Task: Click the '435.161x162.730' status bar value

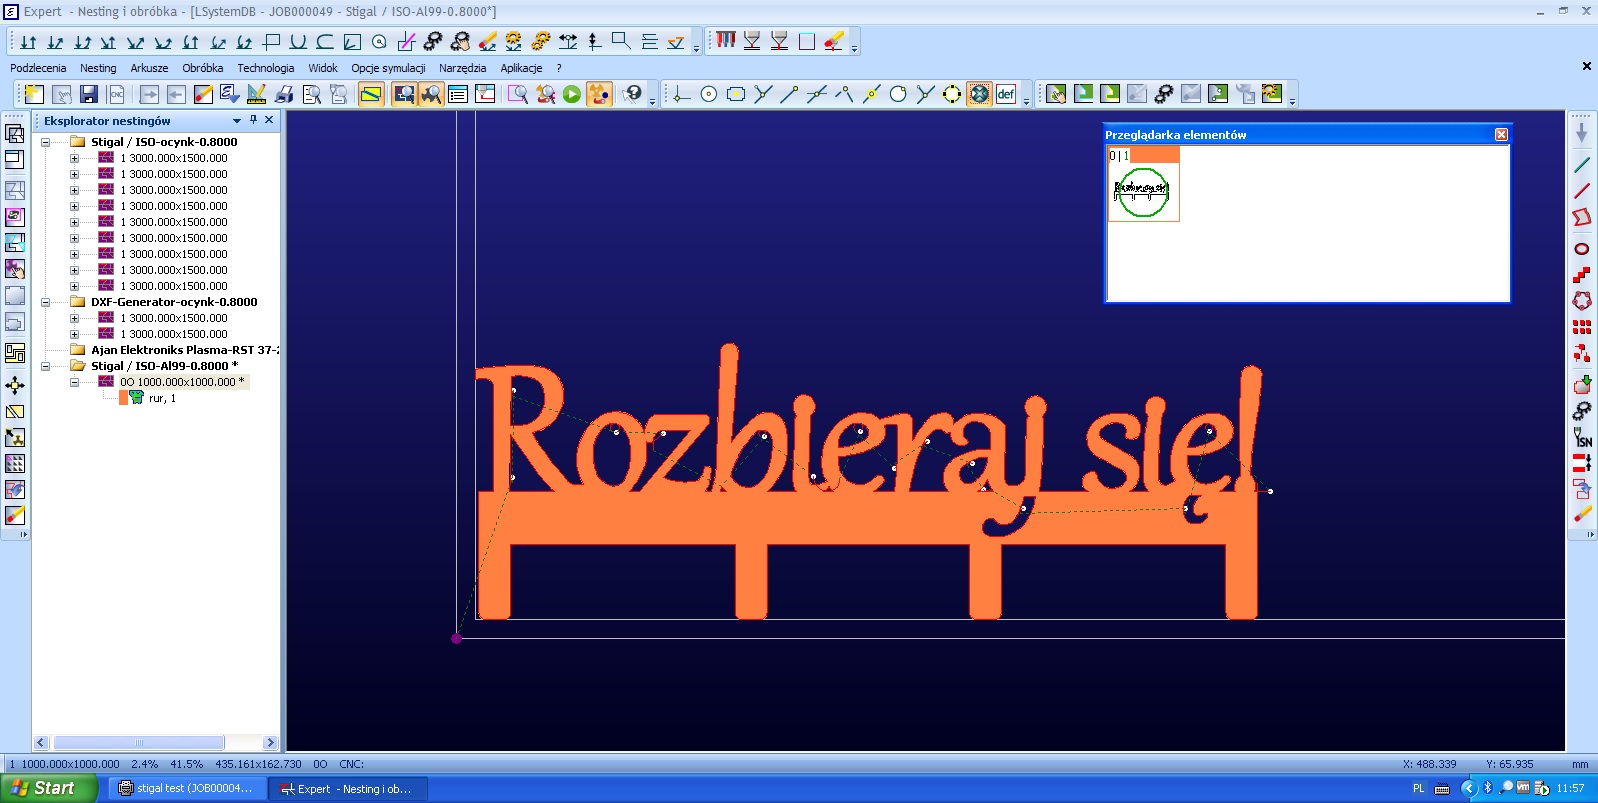Action: click(258, 764)
